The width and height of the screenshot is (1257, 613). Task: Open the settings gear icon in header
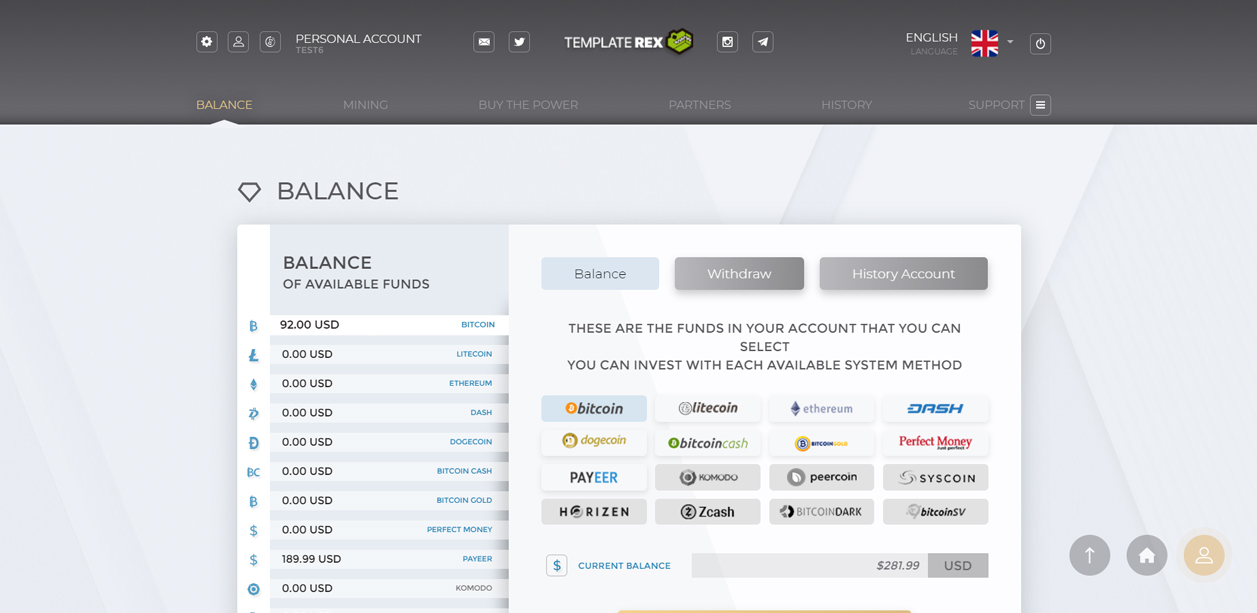(207, 42)
